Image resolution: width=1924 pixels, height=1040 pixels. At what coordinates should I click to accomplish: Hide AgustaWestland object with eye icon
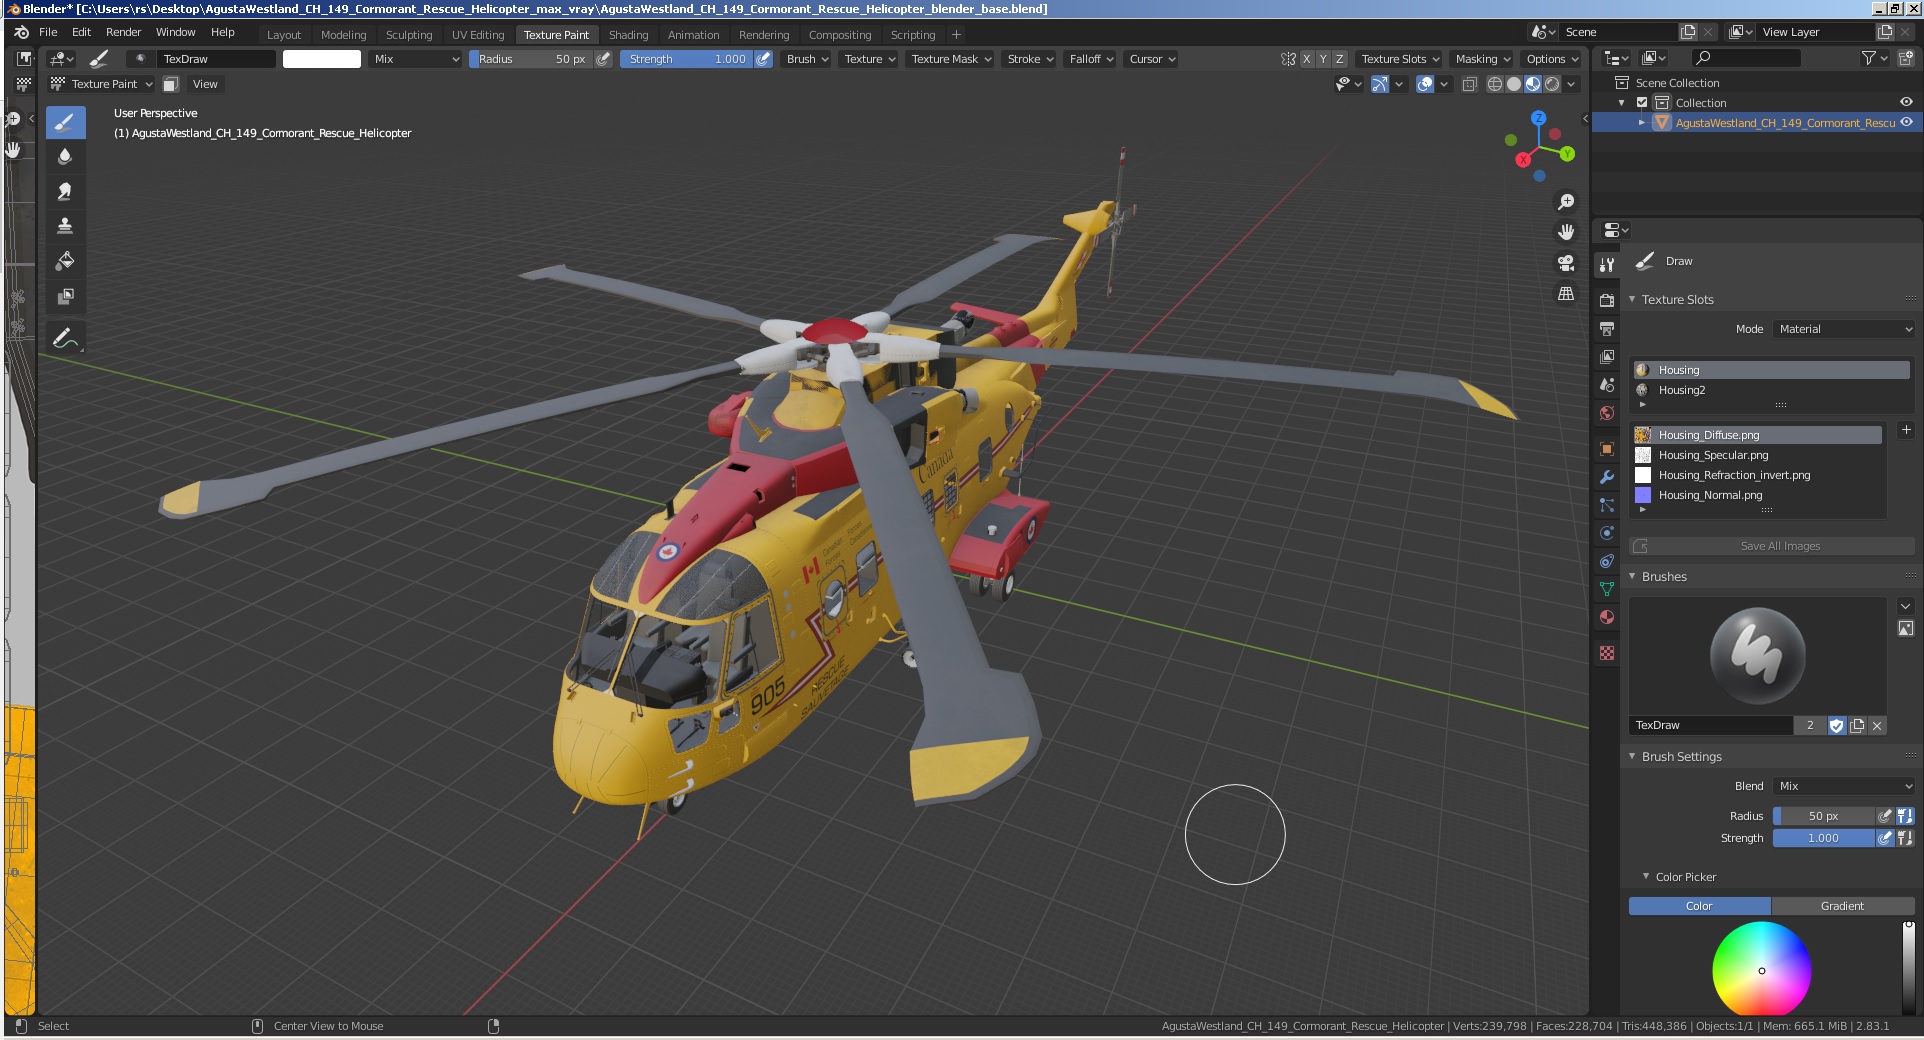click(x=1906, y=122)
